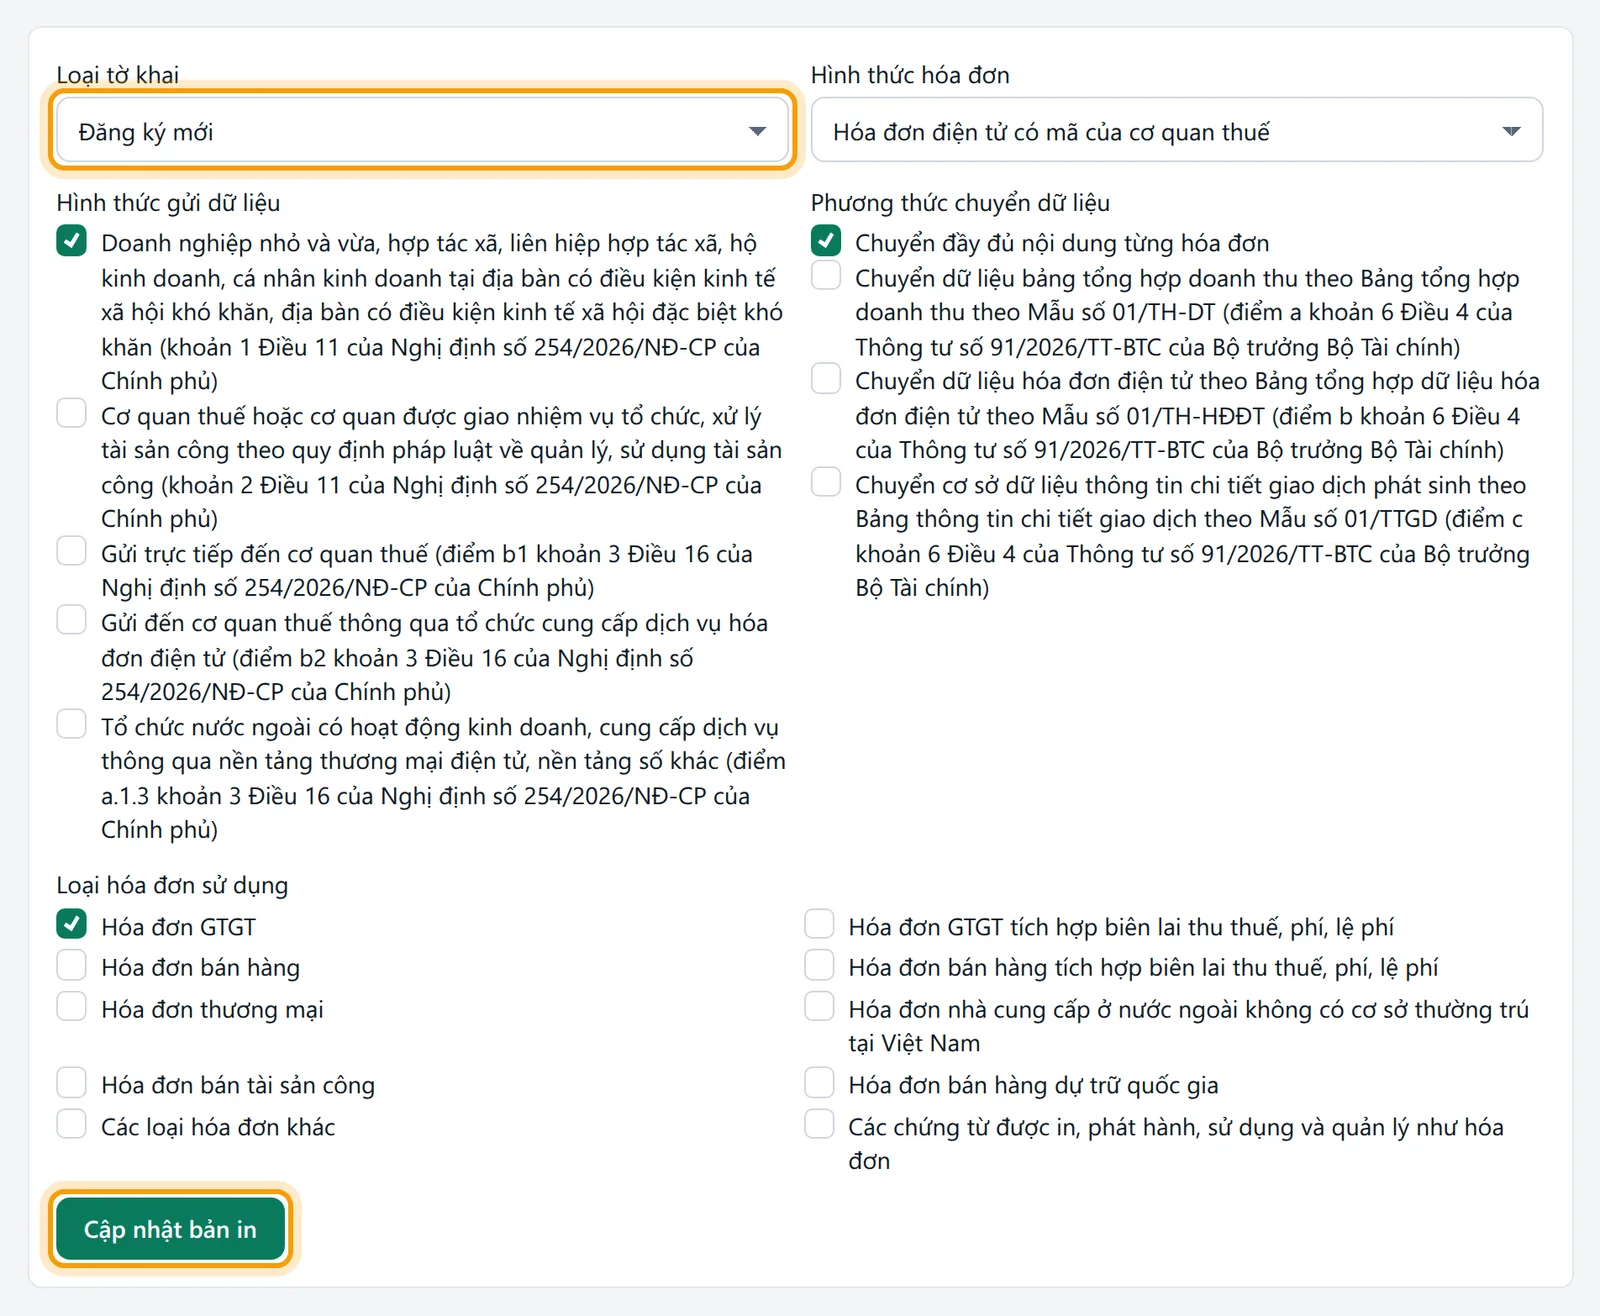Uncheck the 'Hóa đơn GTGT' checkbox
This screenshot has height=1316, width=1600.
pos(71,924)
